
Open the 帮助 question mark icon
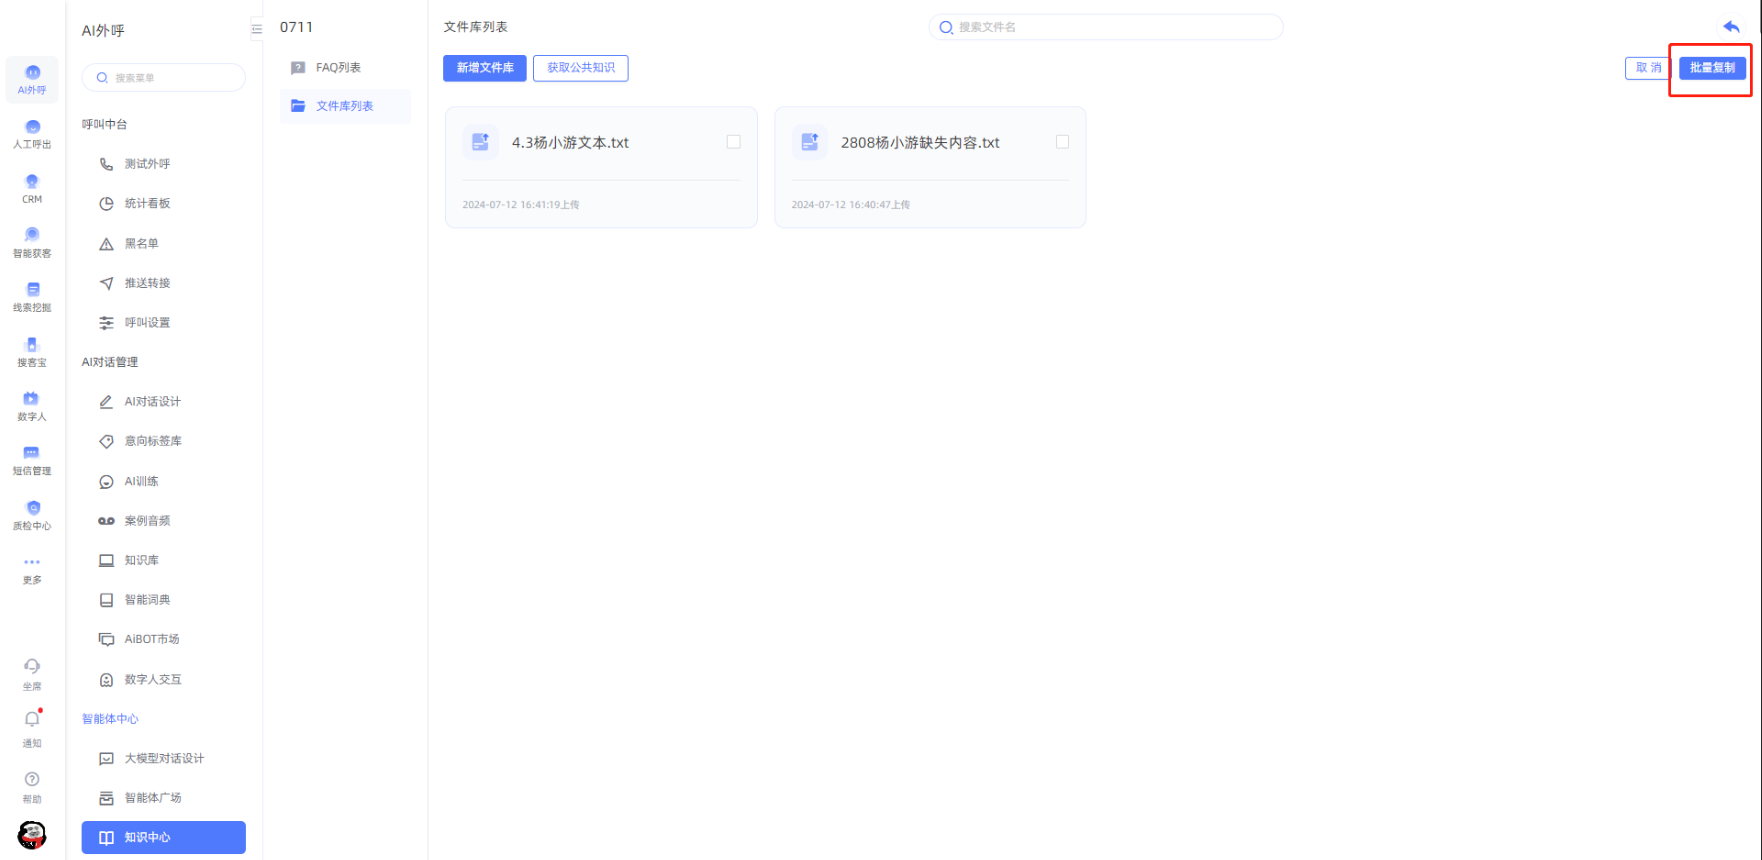pyautogui.click(x=32, y=780)
